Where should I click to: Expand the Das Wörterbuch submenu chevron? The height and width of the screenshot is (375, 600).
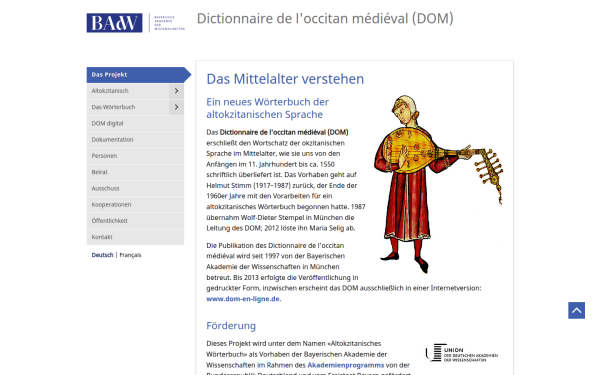click(176, 107)
